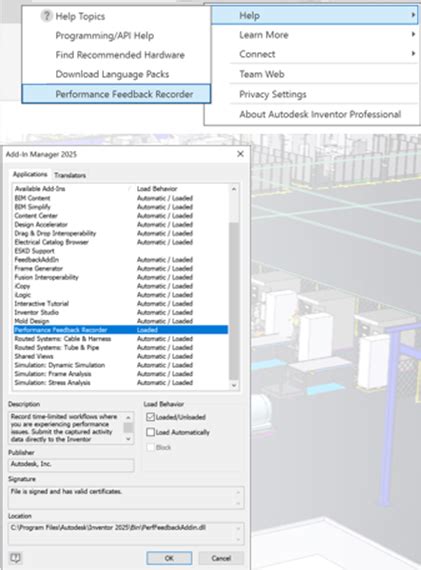Click the add-in list vertical scrollbar thumb
Screen dimensions: 421x570
(234, 300)
